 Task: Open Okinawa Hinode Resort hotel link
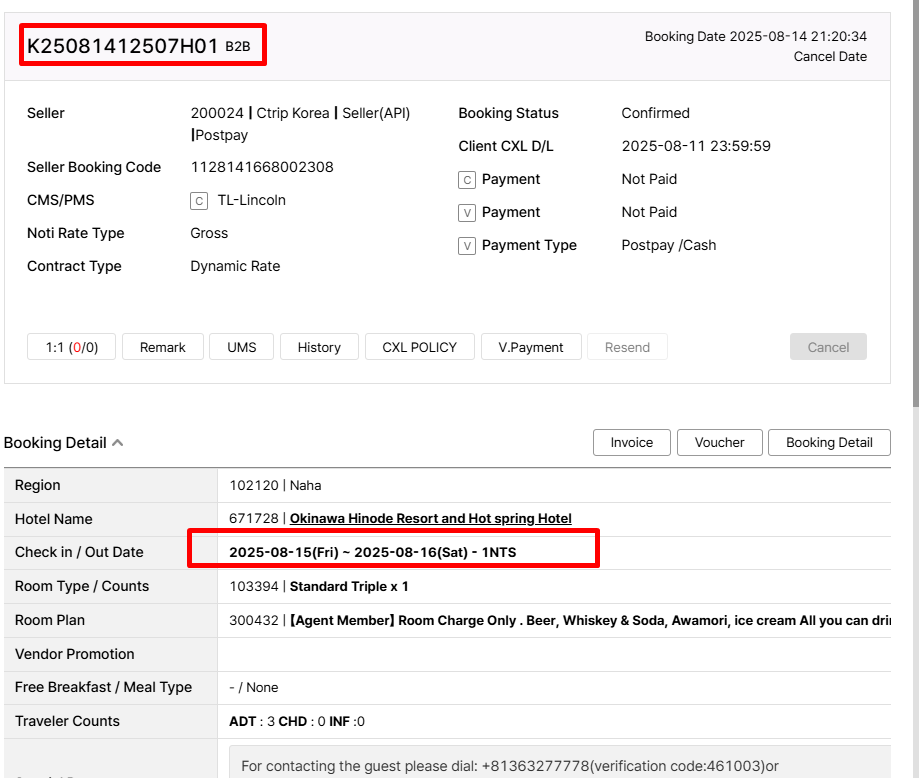pos(430,519)
